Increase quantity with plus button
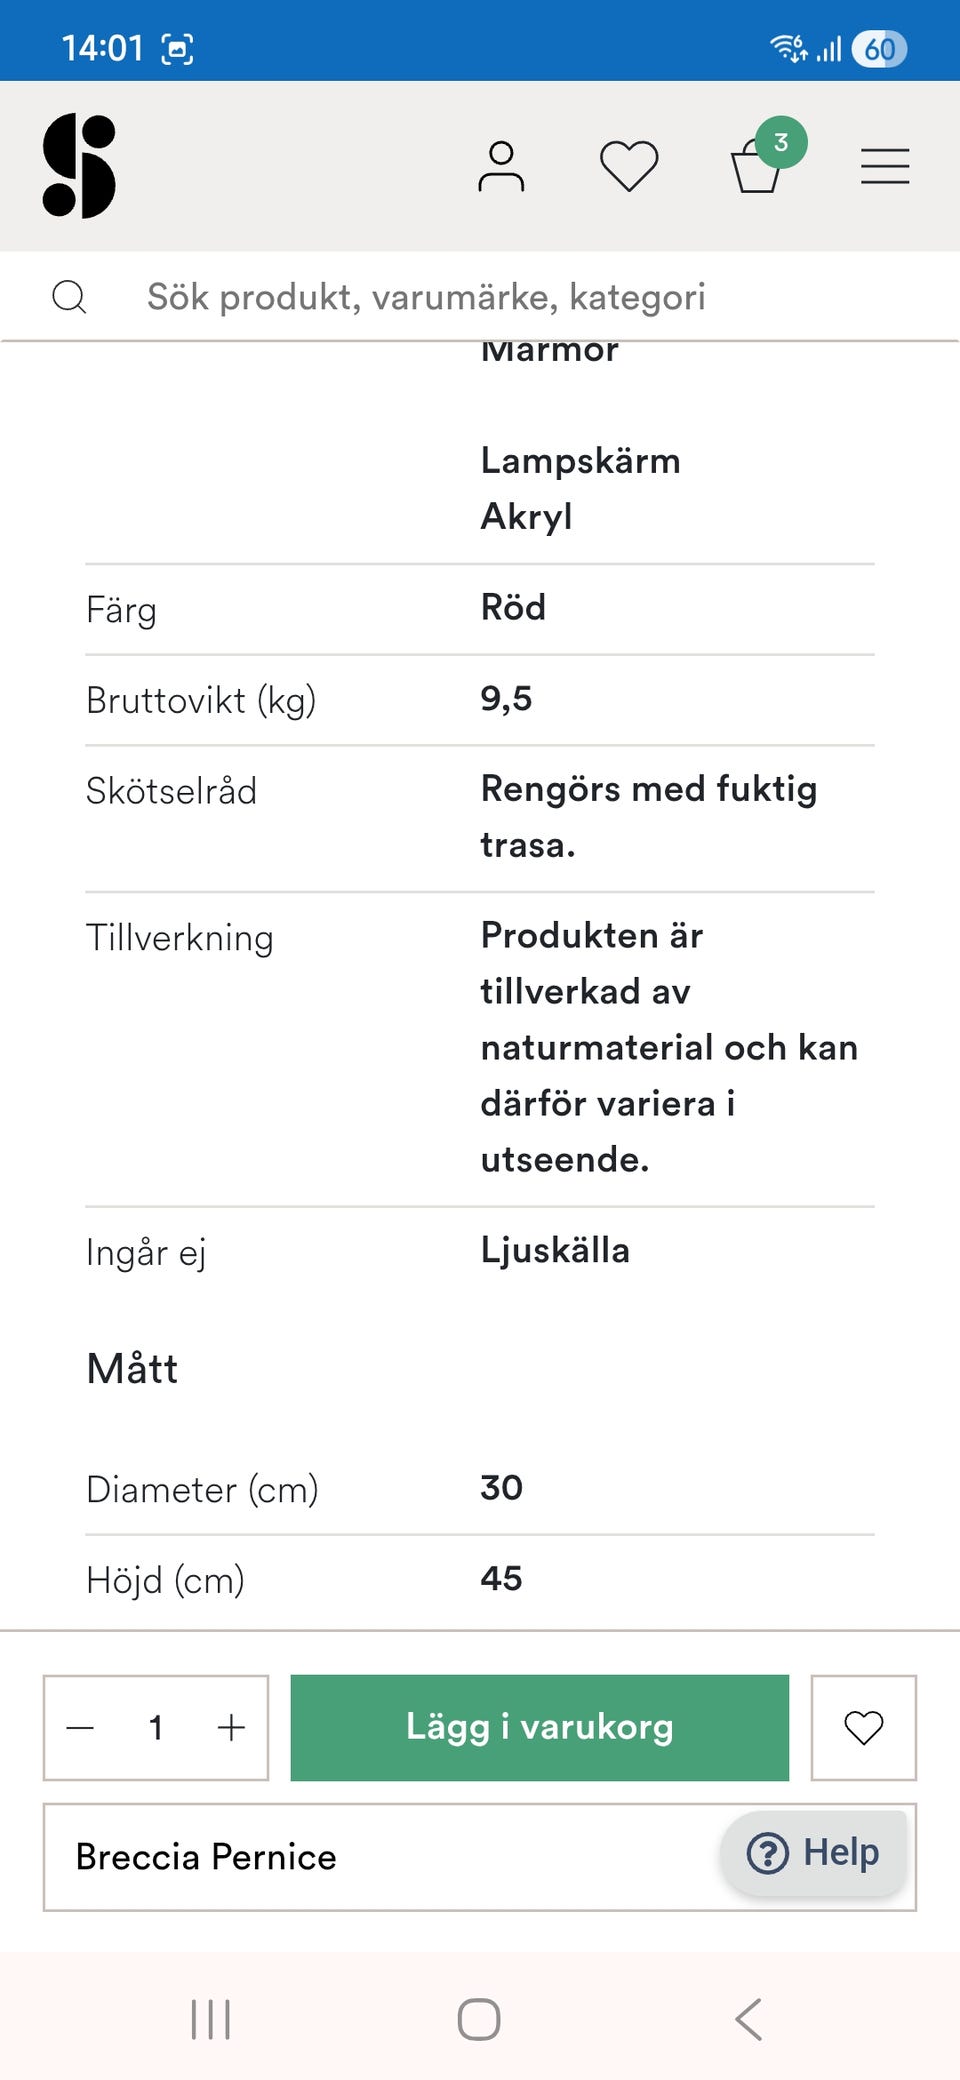The height and width of the screenshot is (2080, 960). point(231,1727)
